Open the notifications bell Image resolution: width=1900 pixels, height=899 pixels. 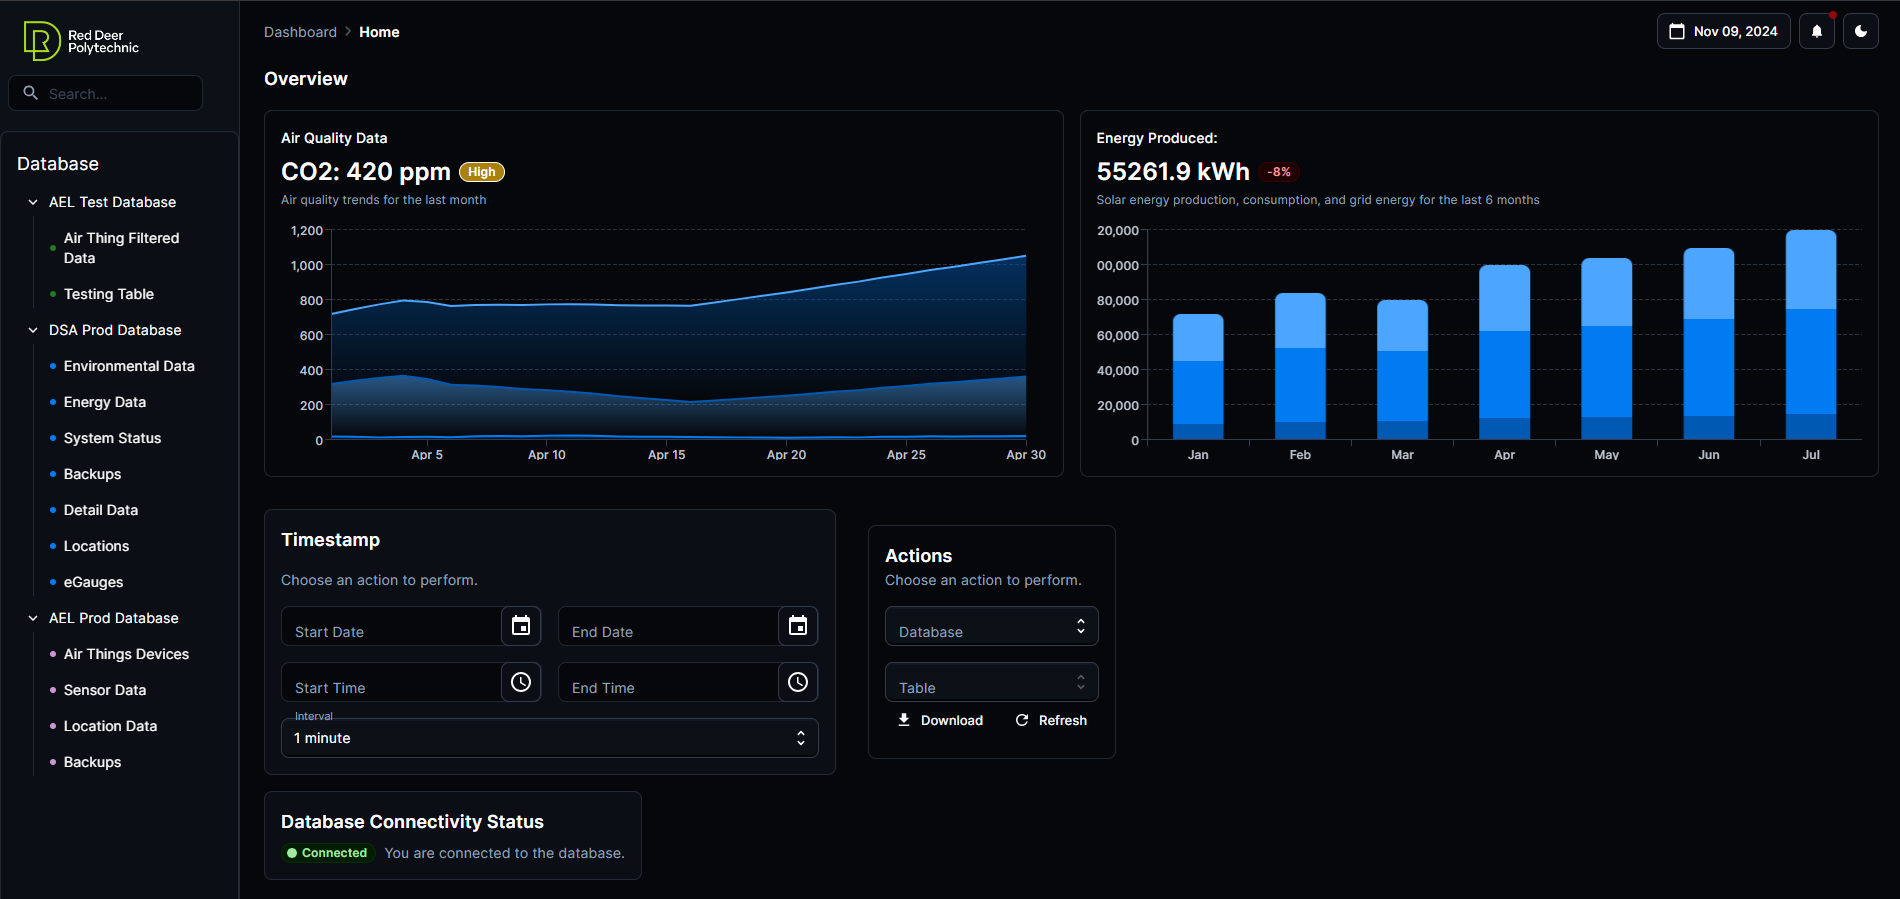tap(1817, 31)
